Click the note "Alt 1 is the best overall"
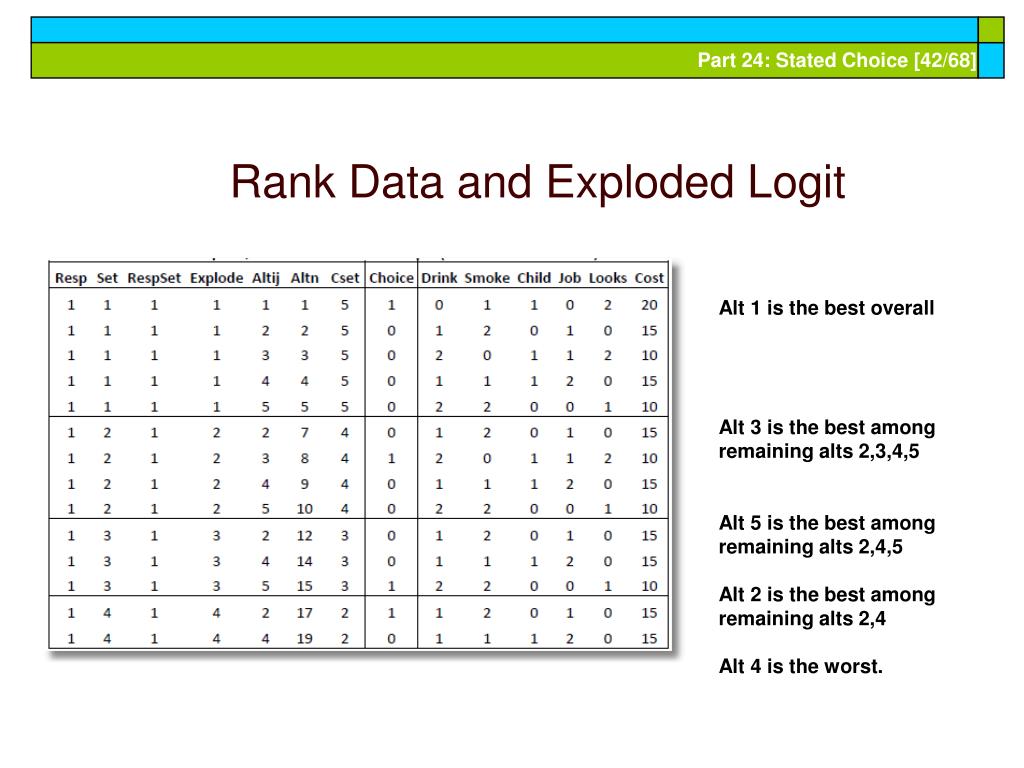Viewport: 1024px width, 768px height. (826, 308)
